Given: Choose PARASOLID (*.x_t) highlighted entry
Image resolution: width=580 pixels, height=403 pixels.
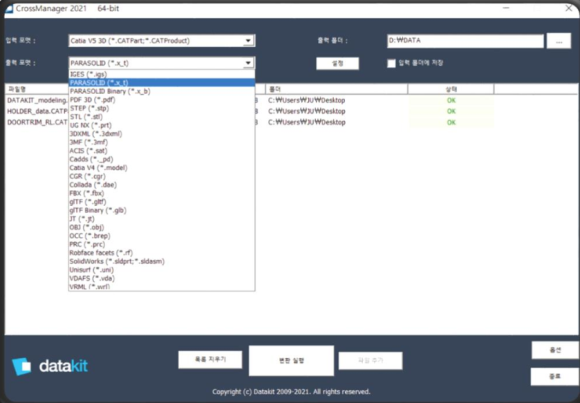Looking at the screenshot, I should [x=162, y=83].
